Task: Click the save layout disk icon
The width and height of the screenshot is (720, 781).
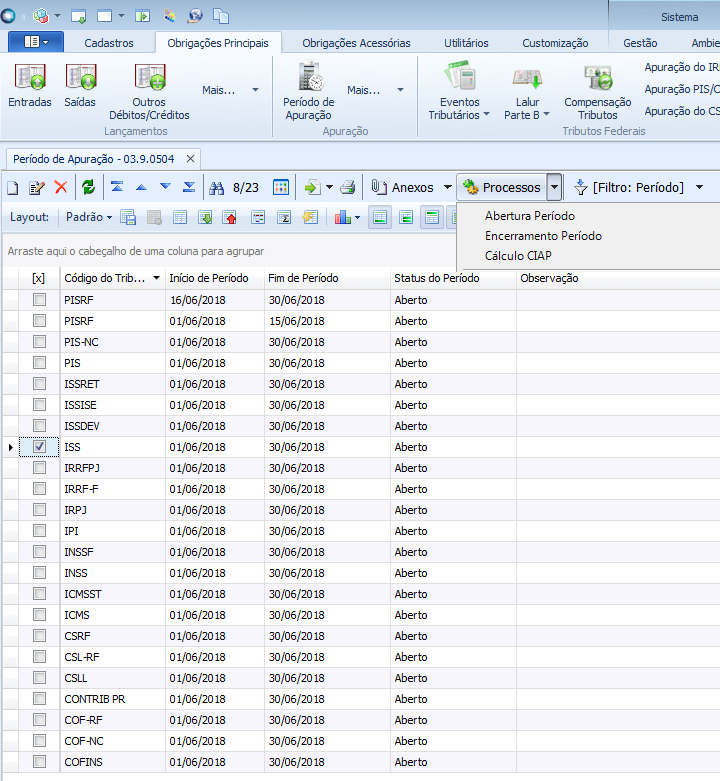Action: pos(128,217)
